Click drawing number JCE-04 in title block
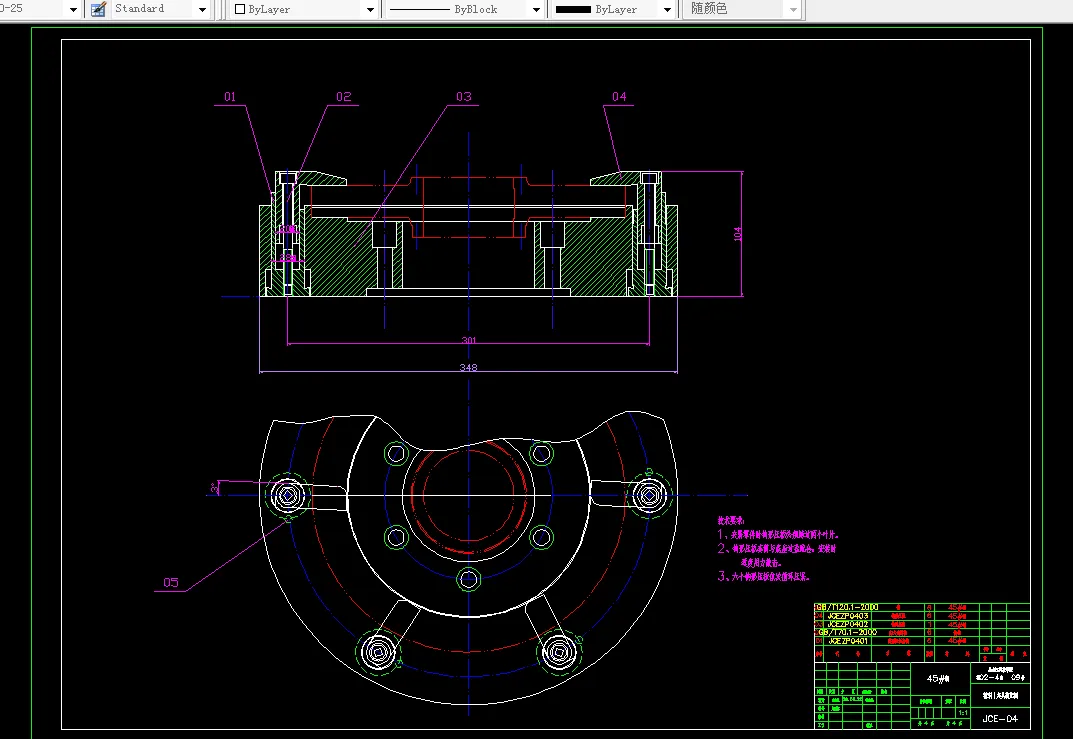This screenshot has height=739, width=1073. (x=1000, y=718)
